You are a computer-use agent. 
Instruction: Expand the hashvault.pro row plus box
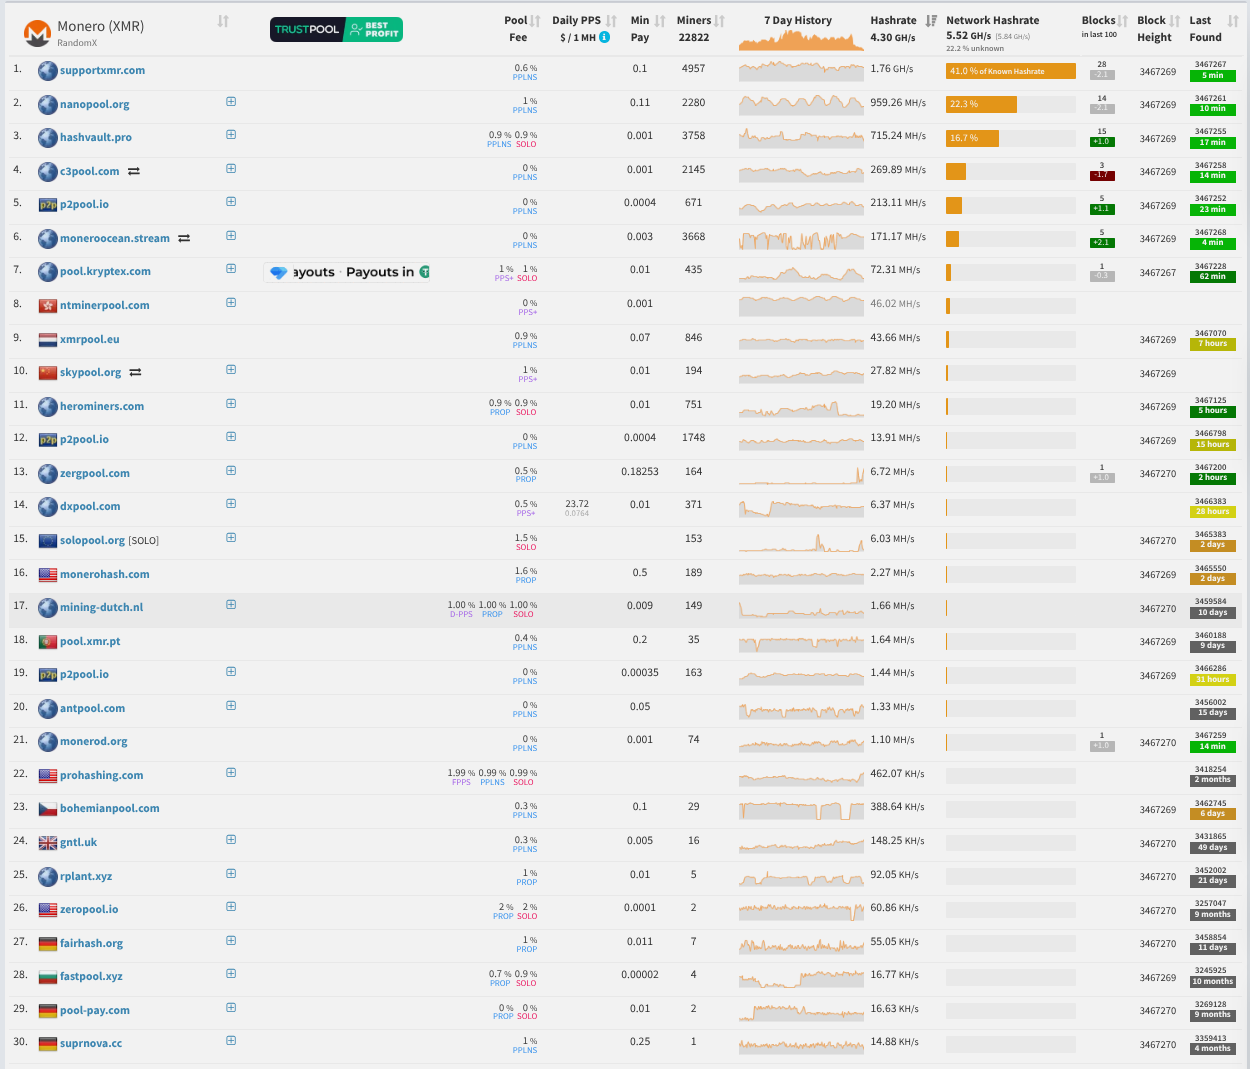tap(231, 134)
